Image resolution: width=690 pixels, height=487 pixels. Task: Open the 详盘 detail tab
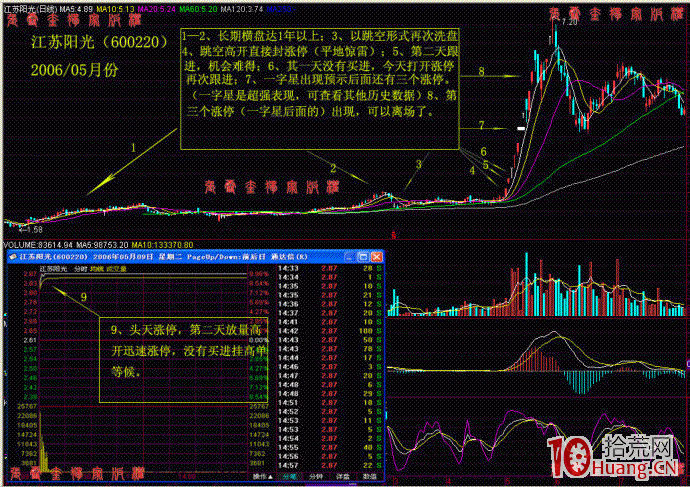(x=343, y=477)
